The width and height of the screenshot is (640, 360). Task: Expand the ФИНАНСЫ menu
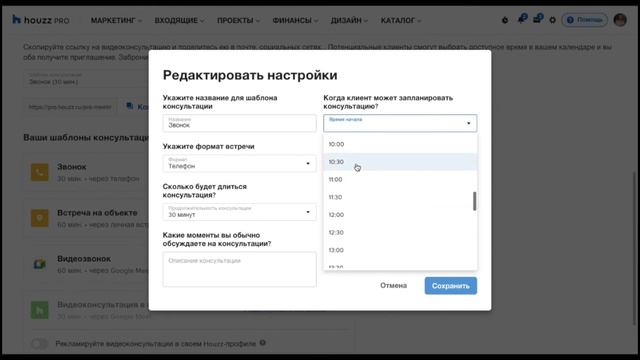295,20
